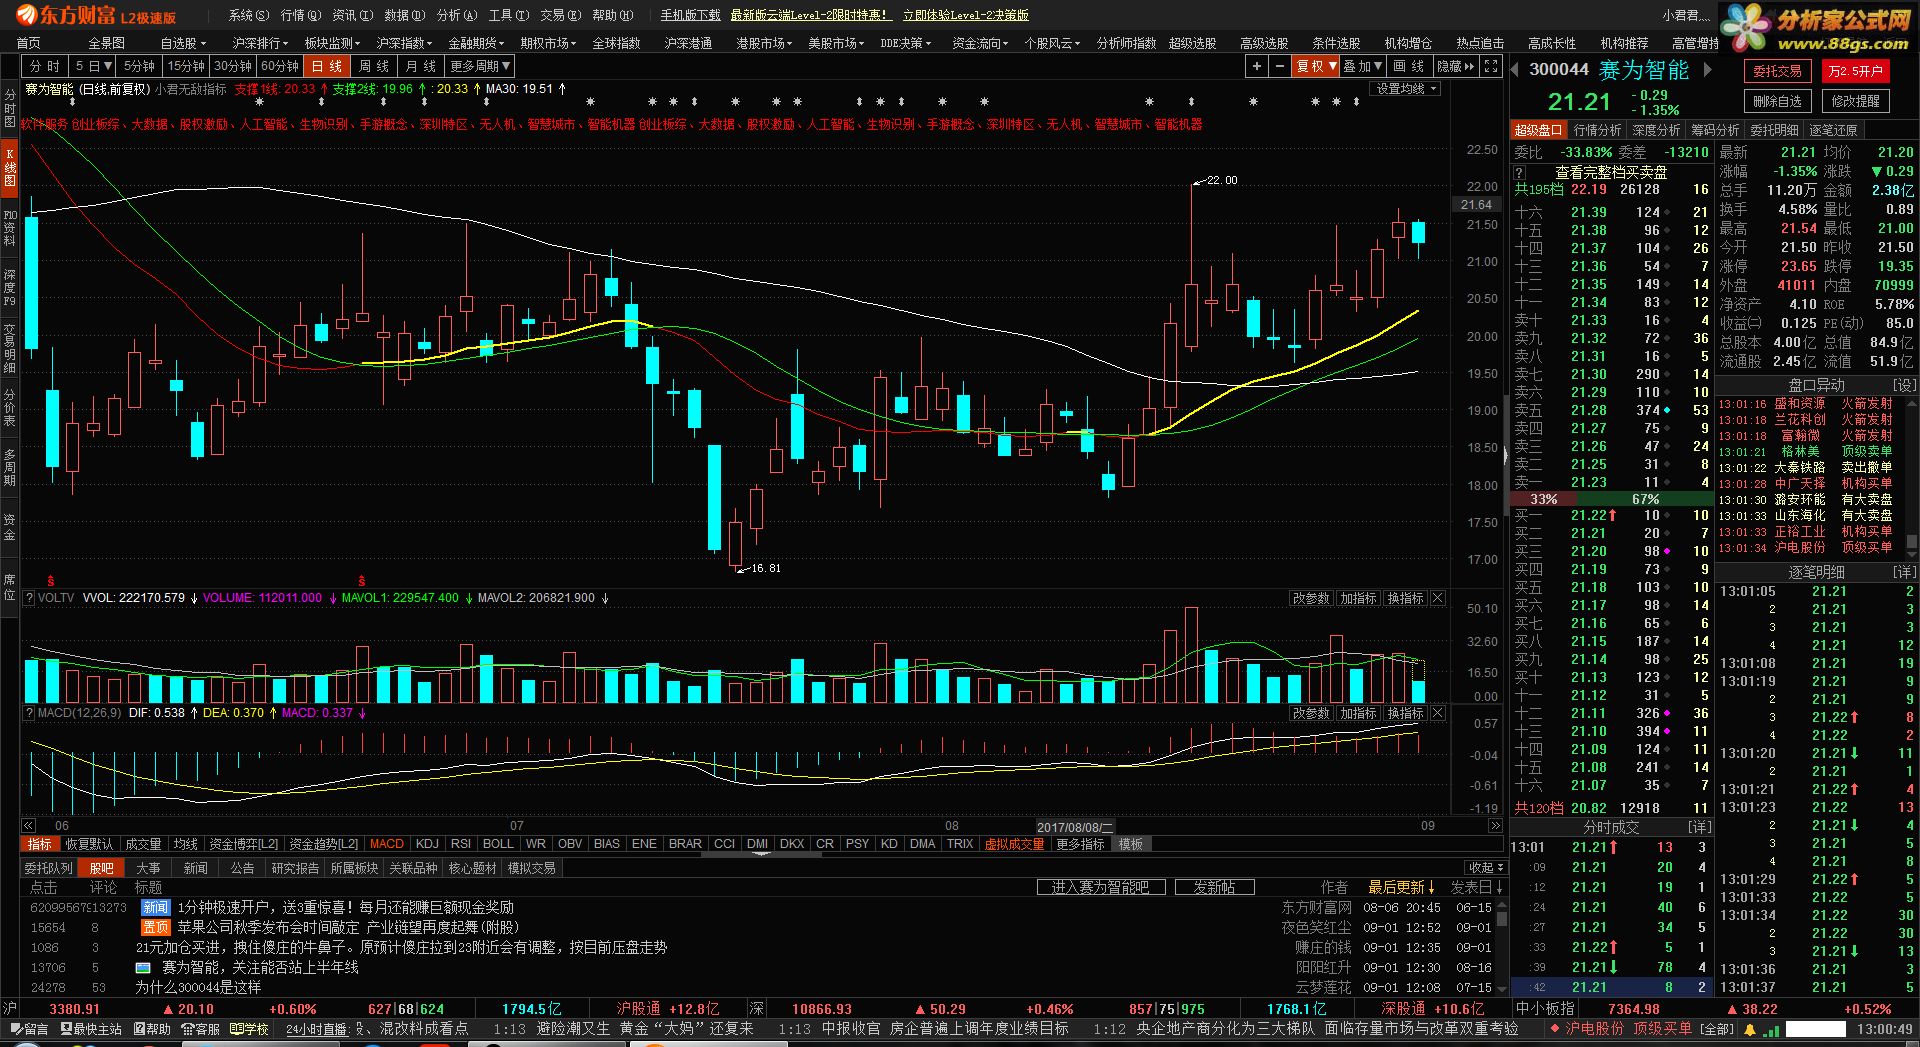Switch chart to 月线 monthly view
The image size is (1920, 1047).
click(421, 66)
